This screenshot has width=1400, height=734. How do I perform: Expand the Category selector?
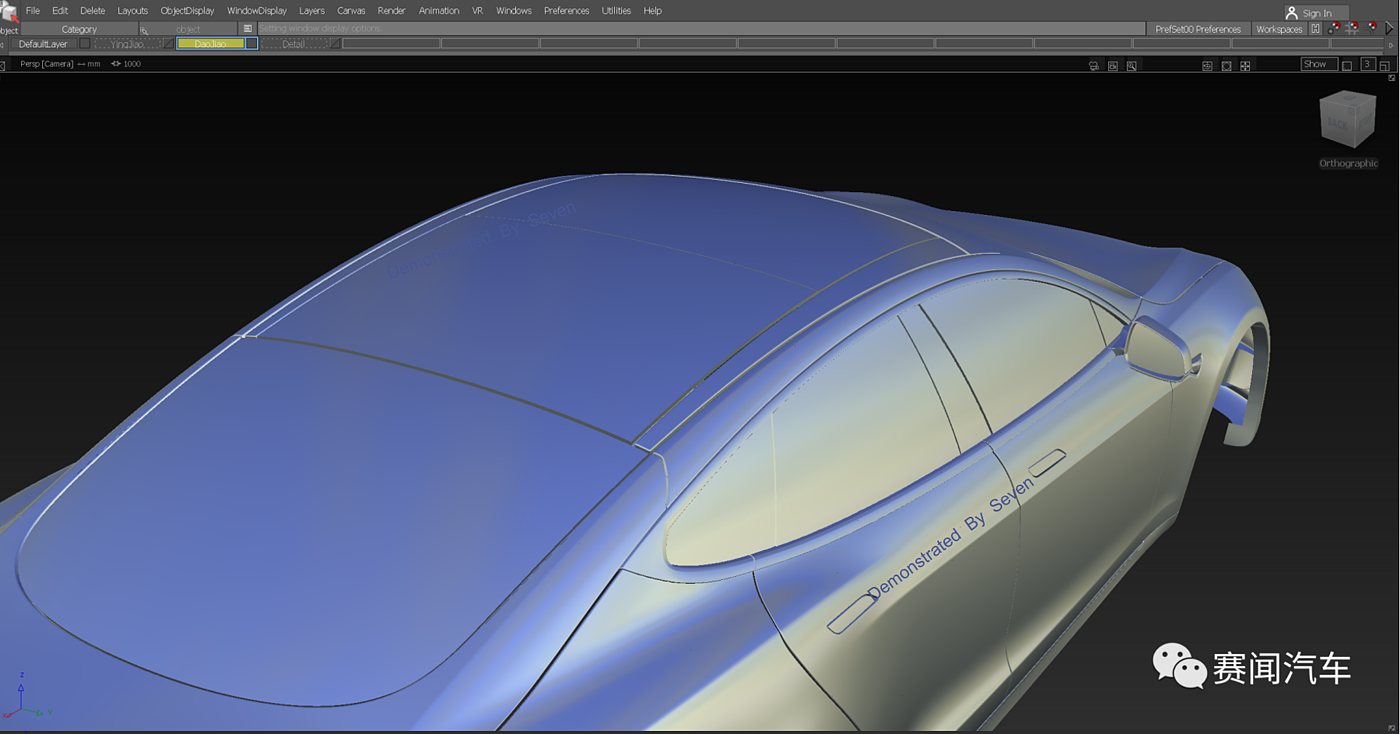79,29
